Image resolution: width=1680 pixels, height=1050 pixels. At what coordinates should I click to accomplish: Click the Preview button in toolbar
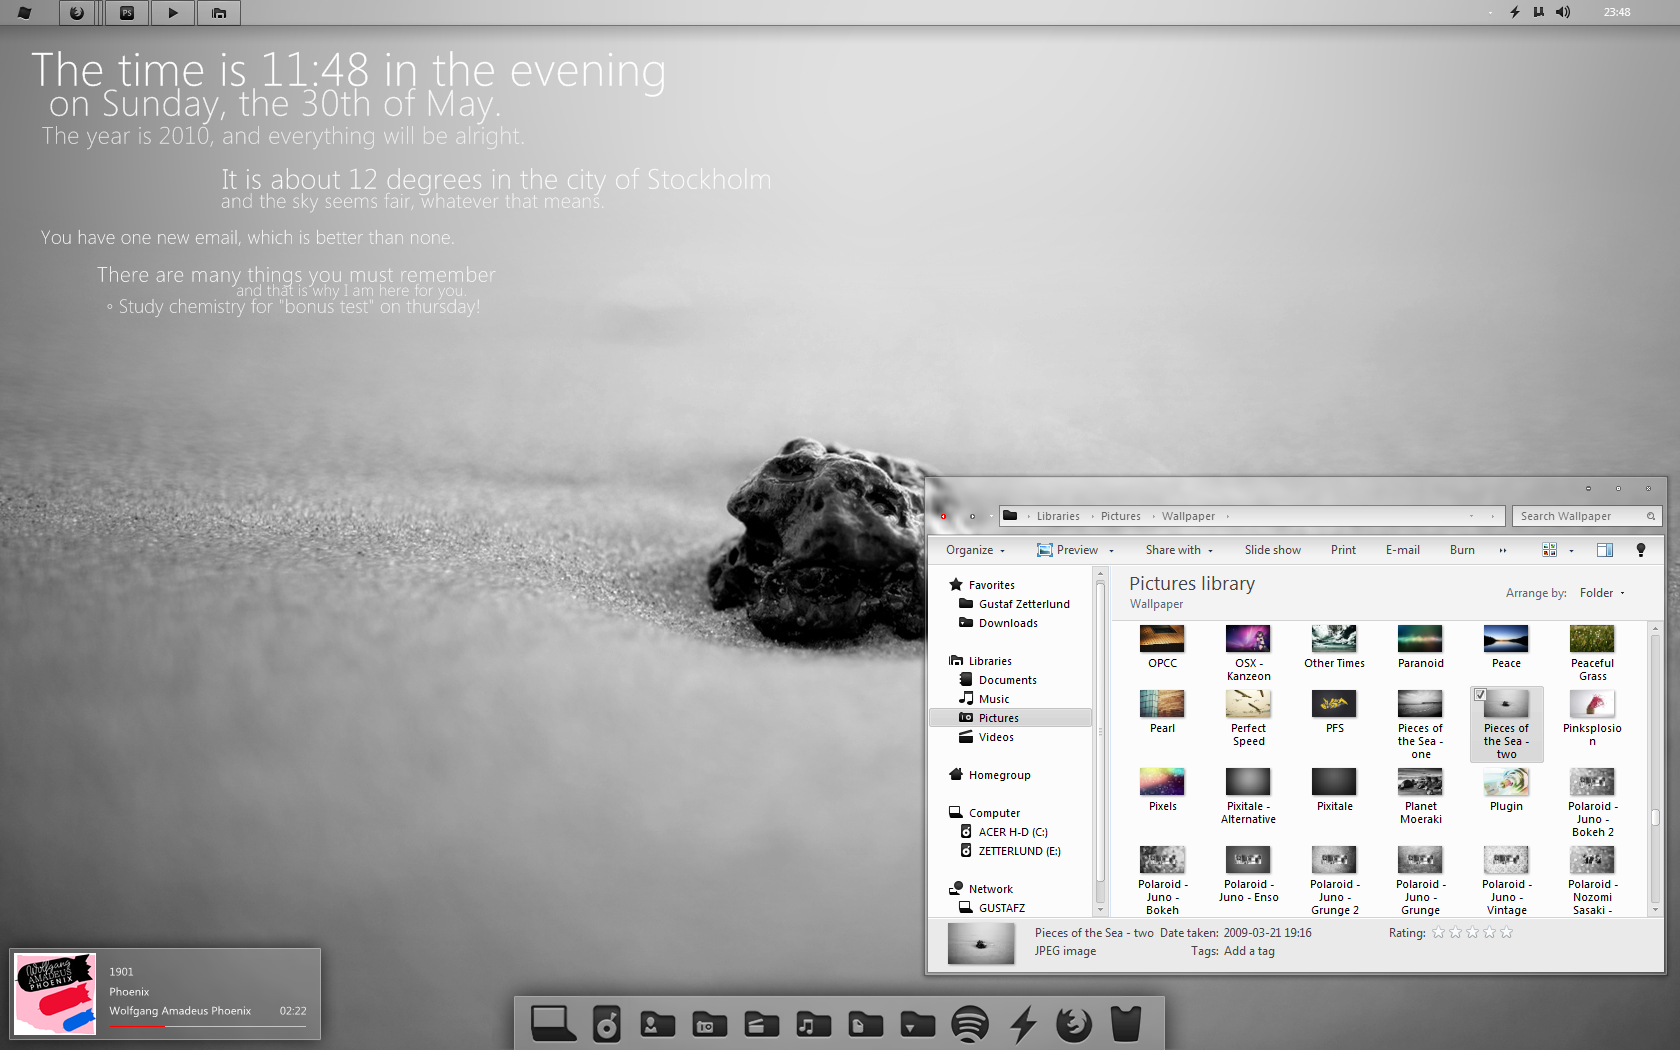tap(1067, 550)
